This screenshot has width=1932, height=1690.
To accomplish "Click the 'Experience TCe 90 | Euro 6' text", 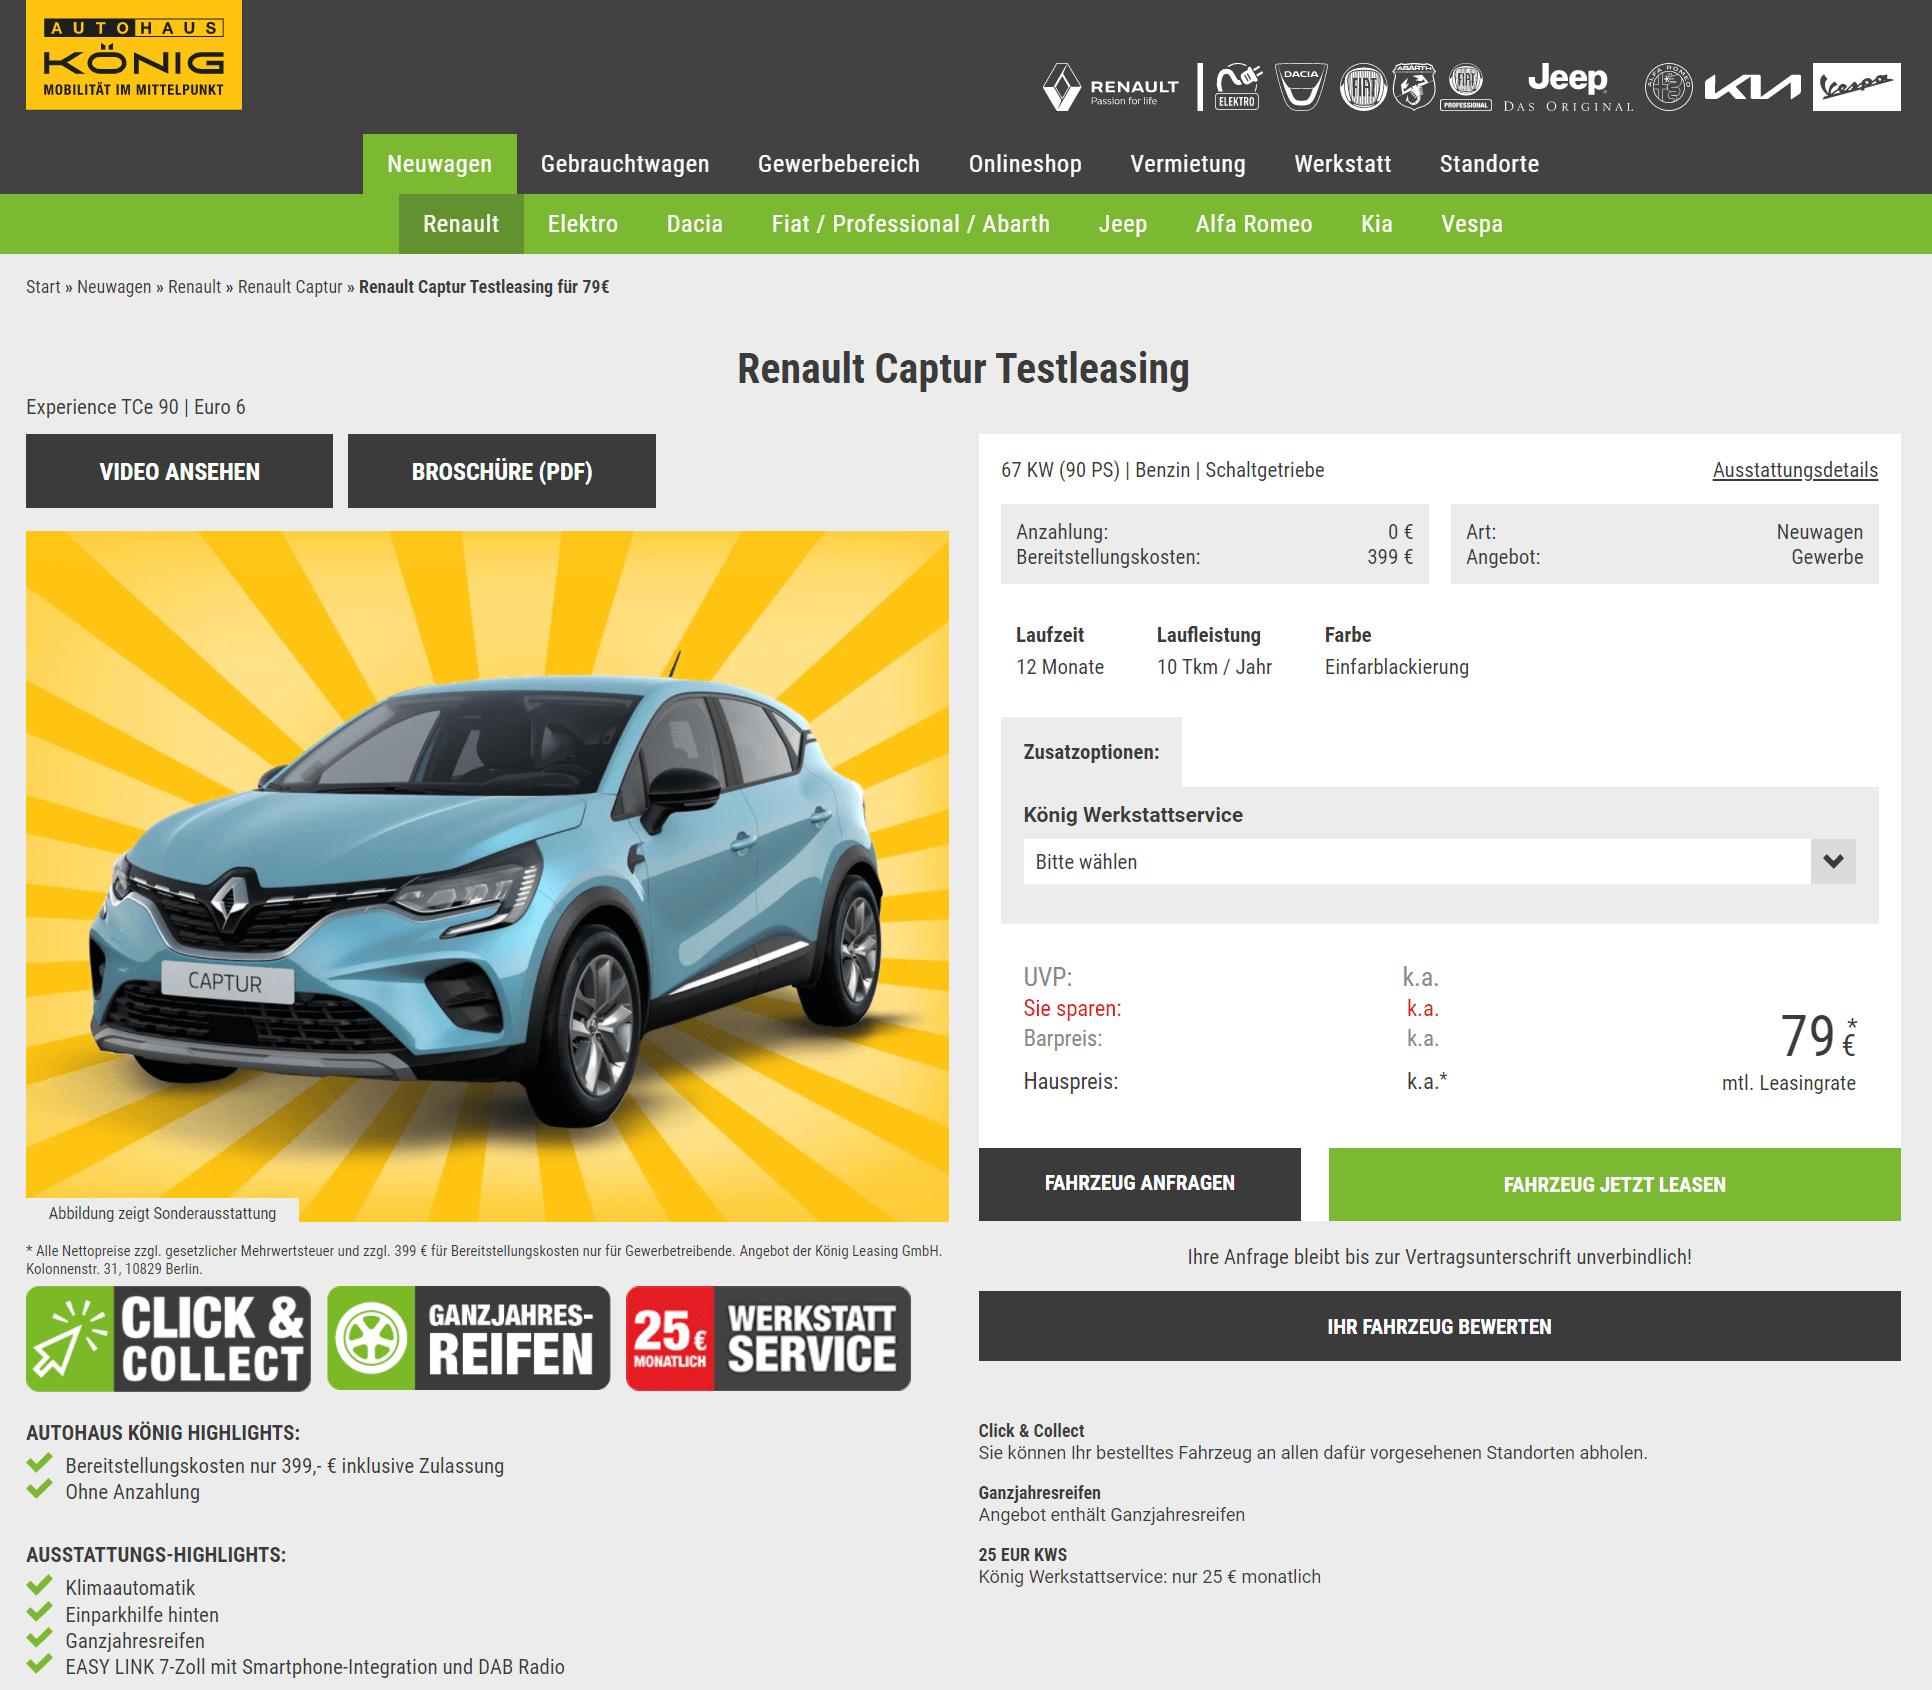I will (x=136, y=407).
